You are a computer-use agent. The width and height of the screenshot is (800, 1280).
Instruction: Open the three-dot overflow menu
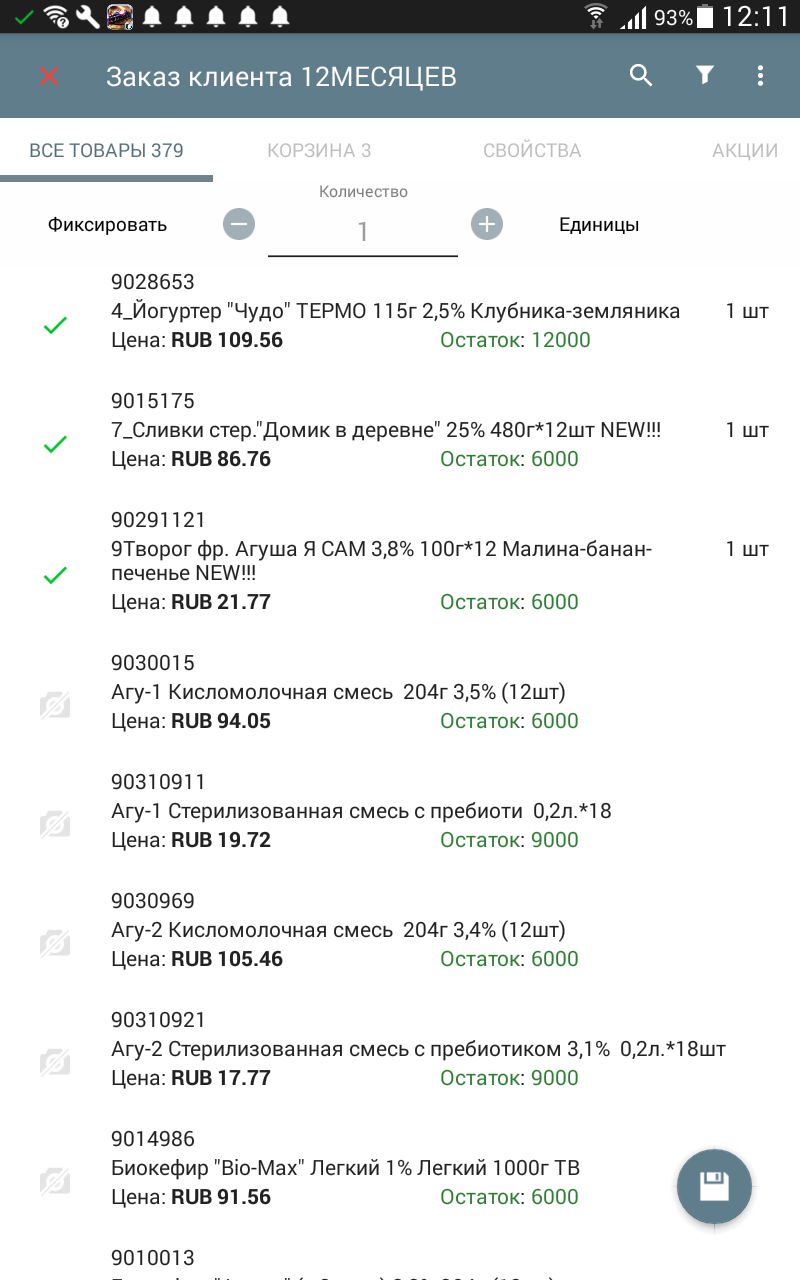coord(761,75)
